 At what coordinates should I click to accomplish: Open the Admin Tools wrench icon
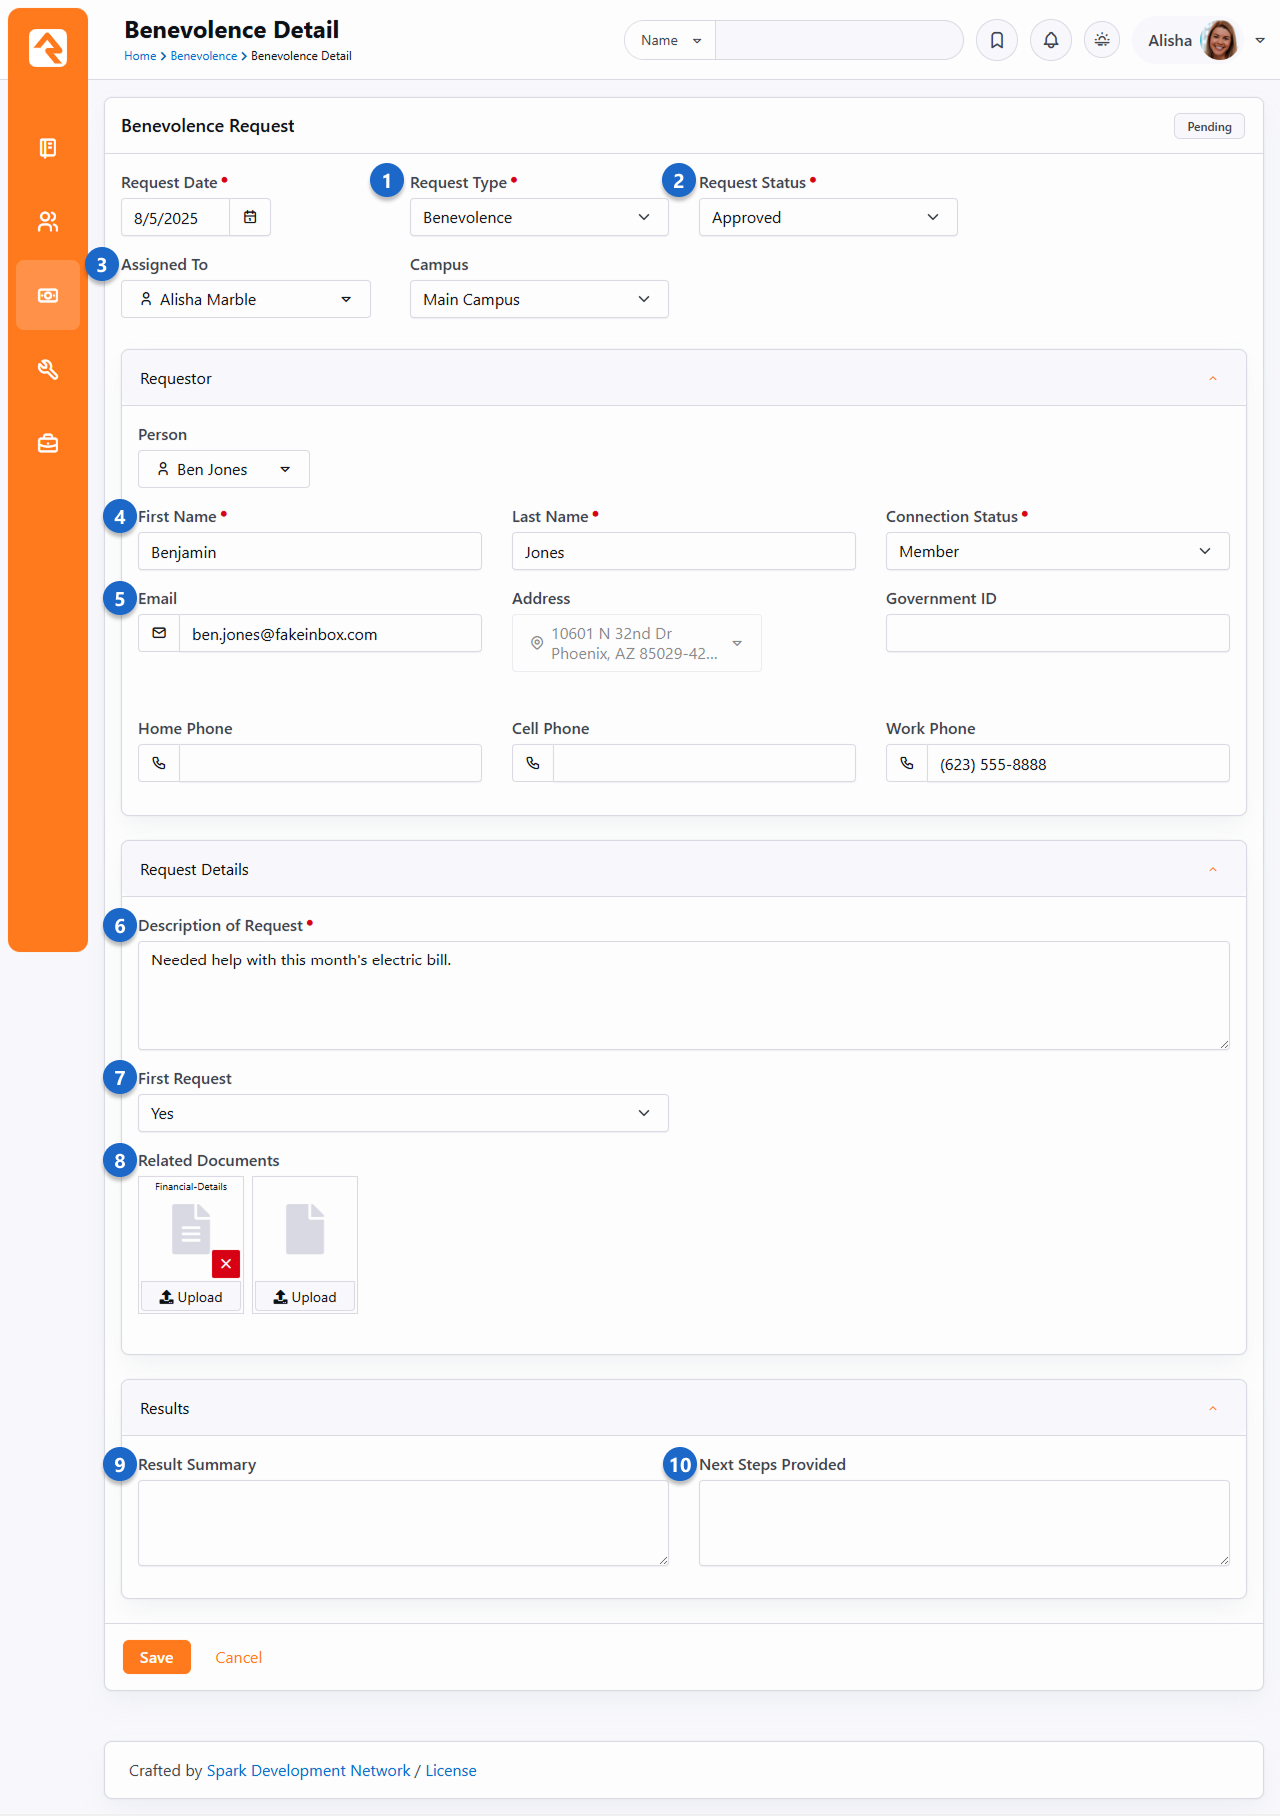[48, 370]
